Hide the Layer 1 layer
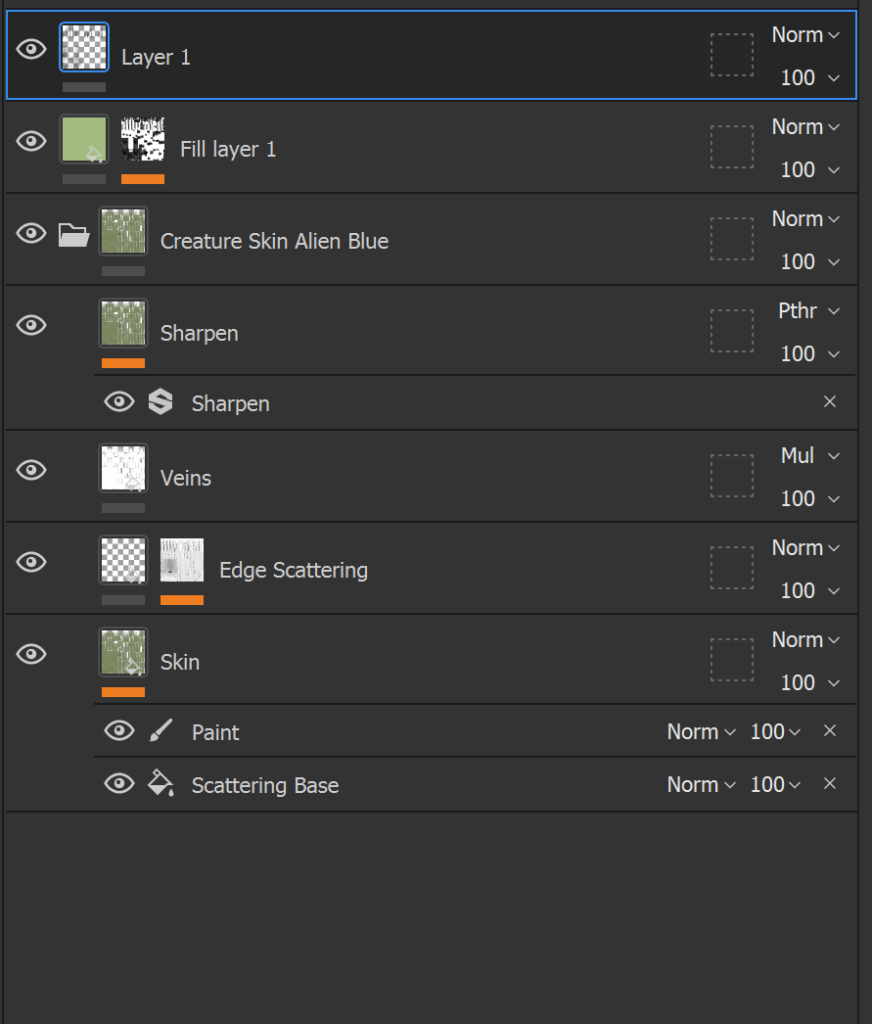Viewport: 872px width, 1024px height. pyautogui.click(x=31, y=49)
